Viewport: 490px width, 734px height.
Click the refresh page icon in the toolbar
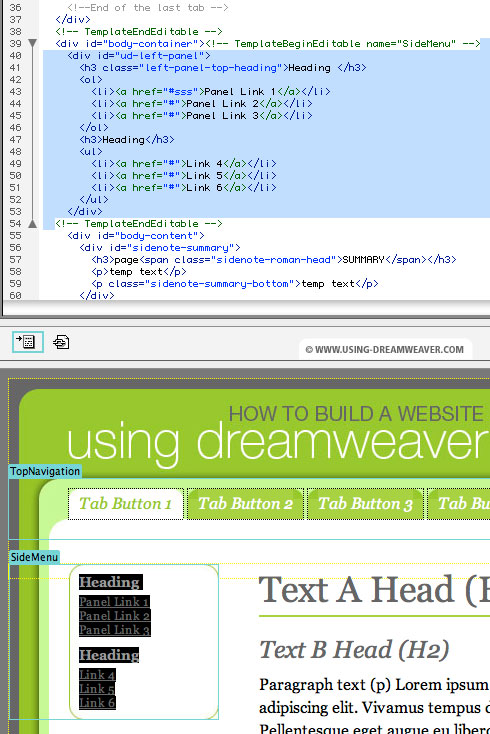click(61, 342)
